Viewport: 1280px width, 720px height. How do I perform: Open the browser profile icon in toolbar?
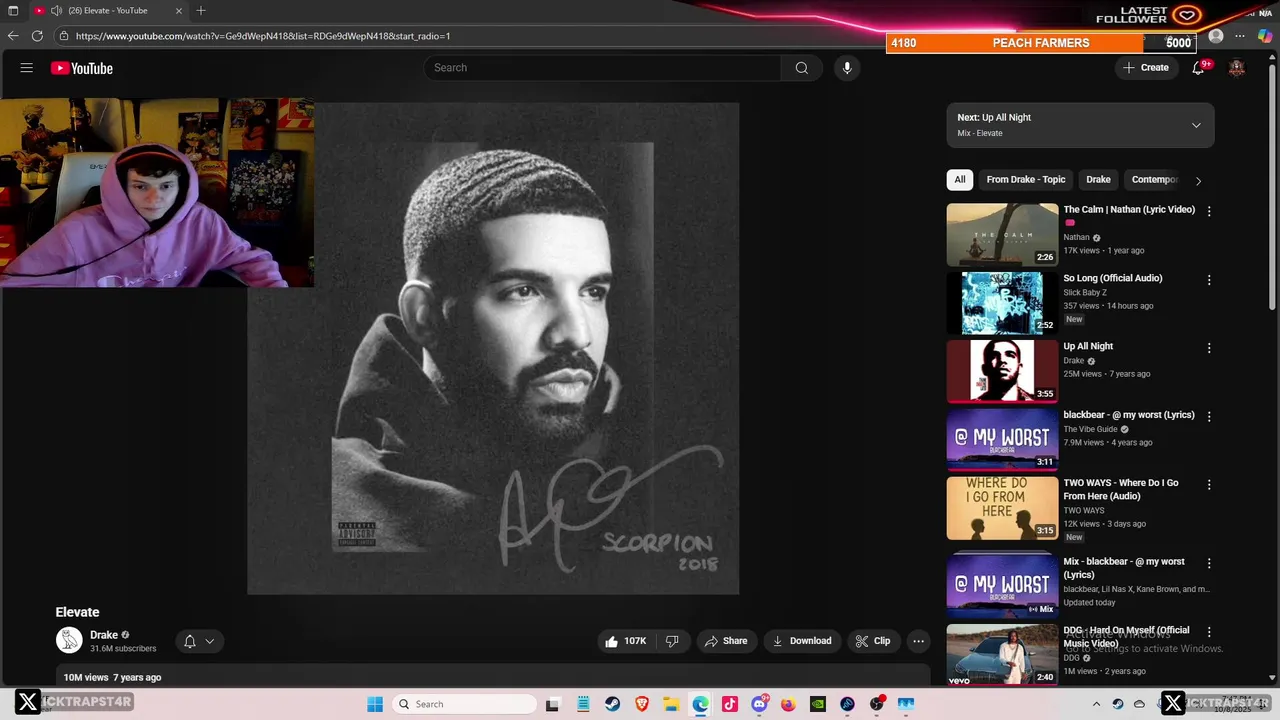pos(1216,36)
